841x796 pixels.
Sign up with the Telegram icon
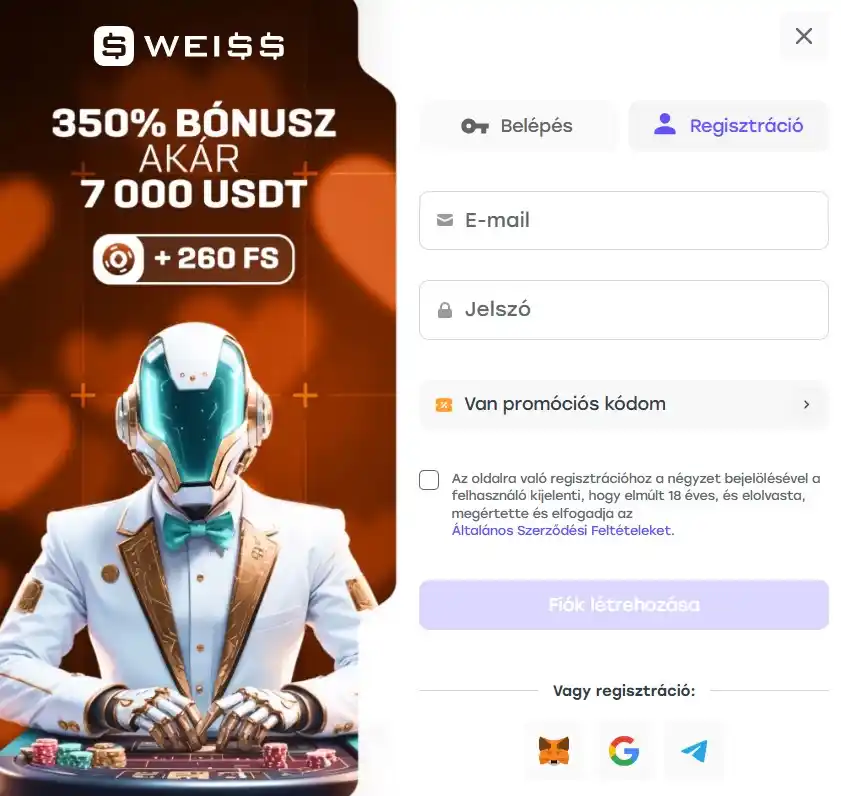point(694,750)
